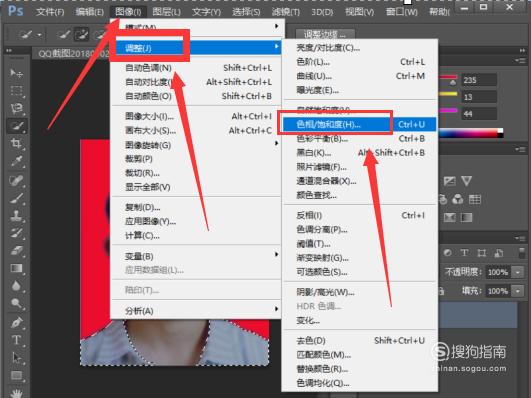Viewport: 531px width, 398px height.
Task: Click the color spectrum ramp bar
Action: (471, 133)
